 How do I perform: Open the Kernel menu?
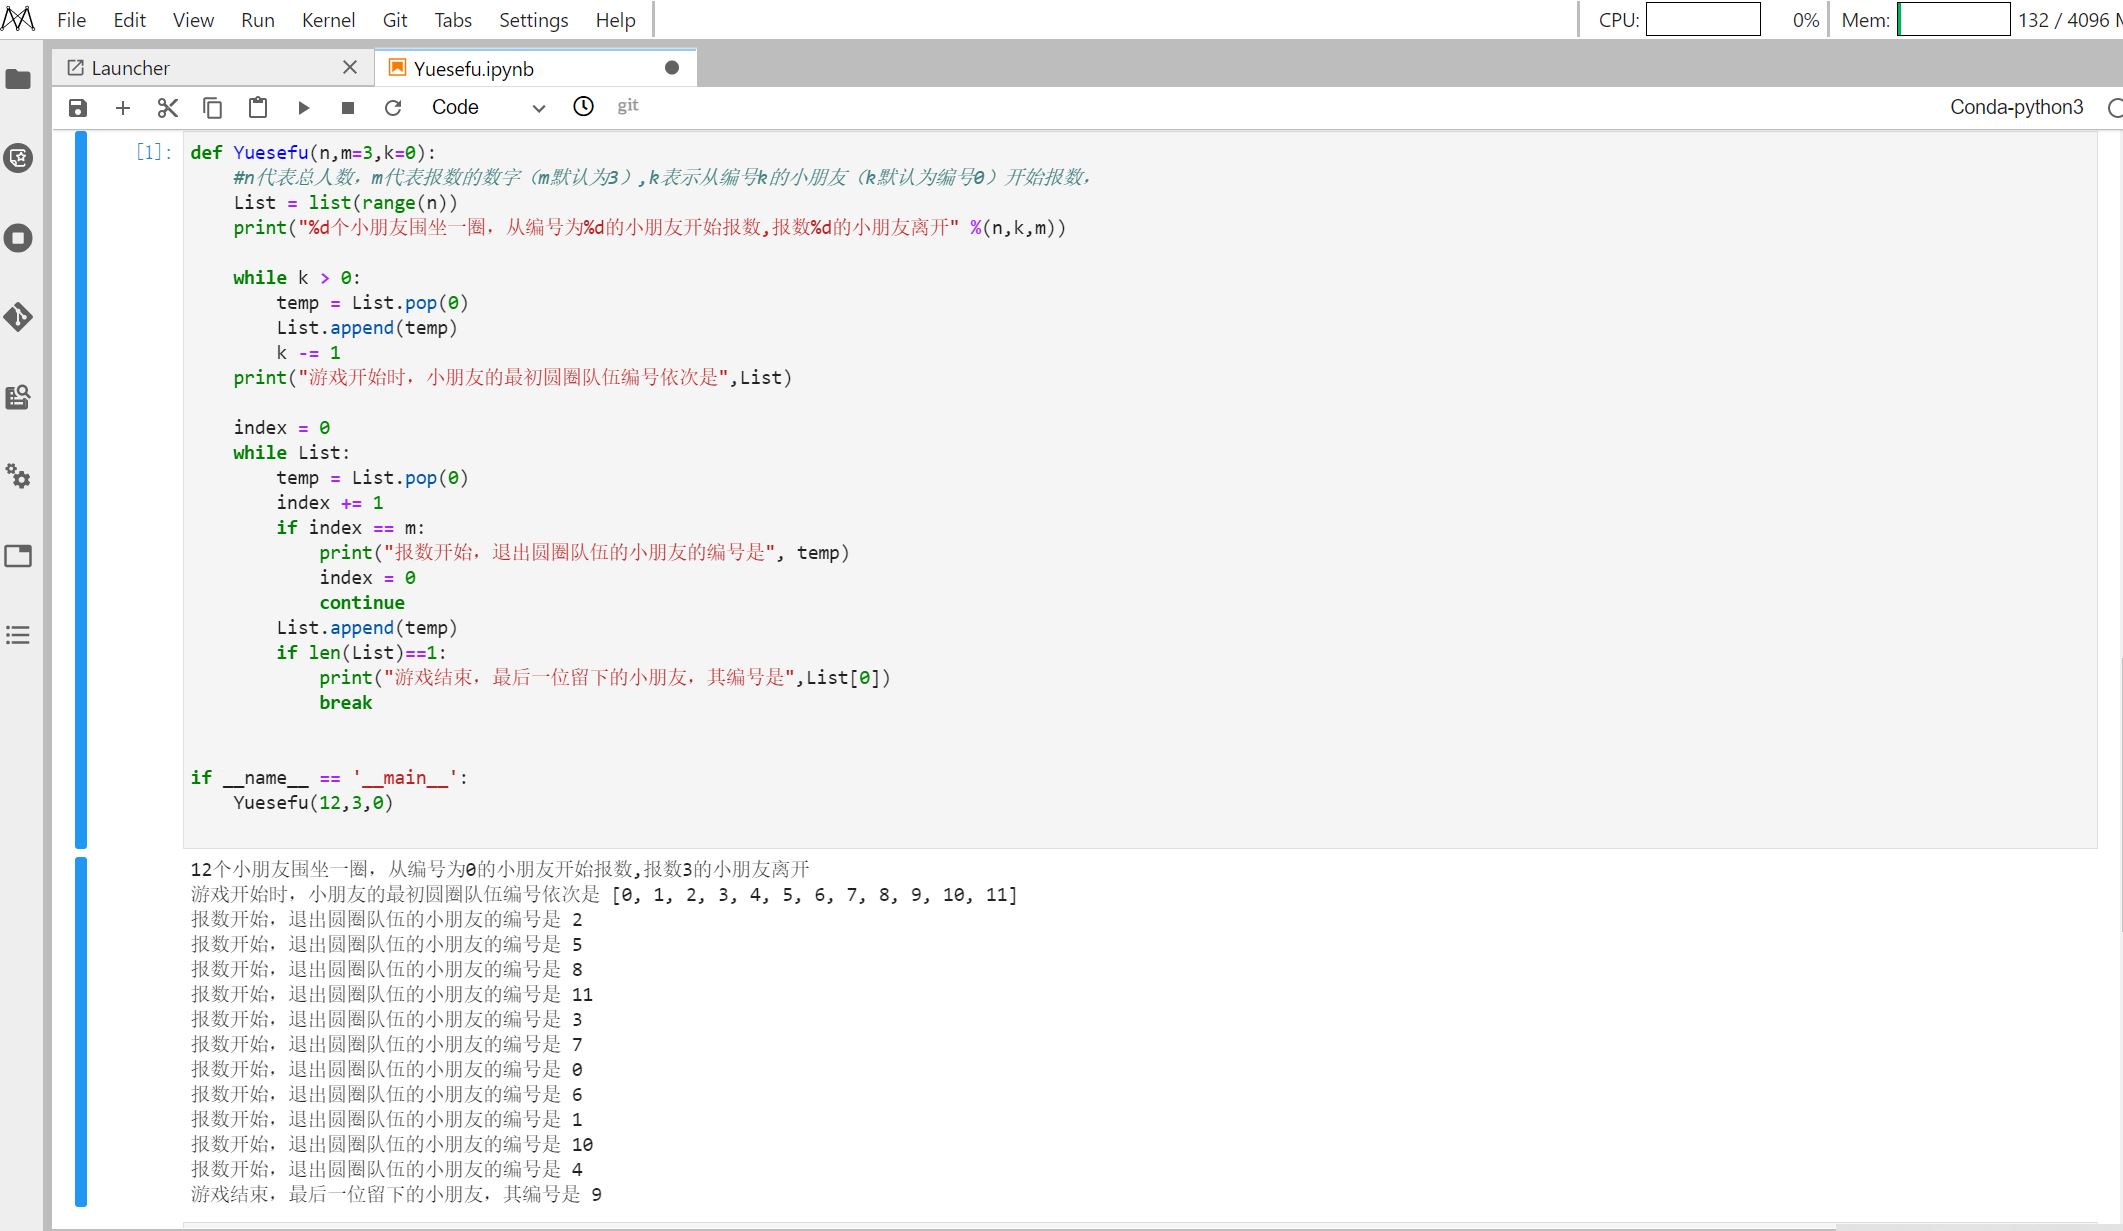coord(328,20)
